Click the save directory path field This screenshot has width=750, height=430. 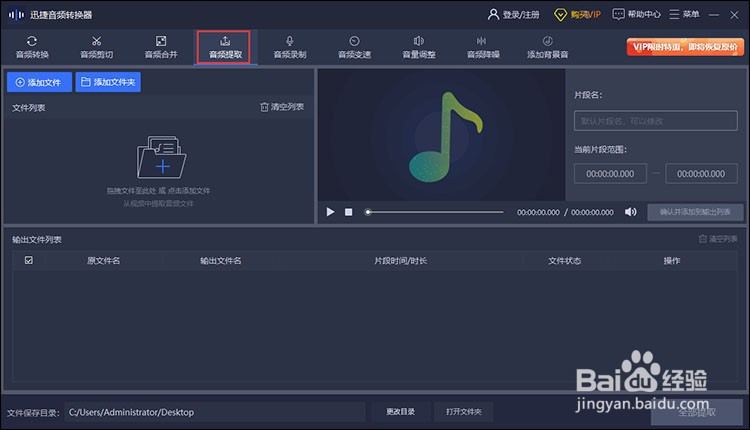click(215, 412)
